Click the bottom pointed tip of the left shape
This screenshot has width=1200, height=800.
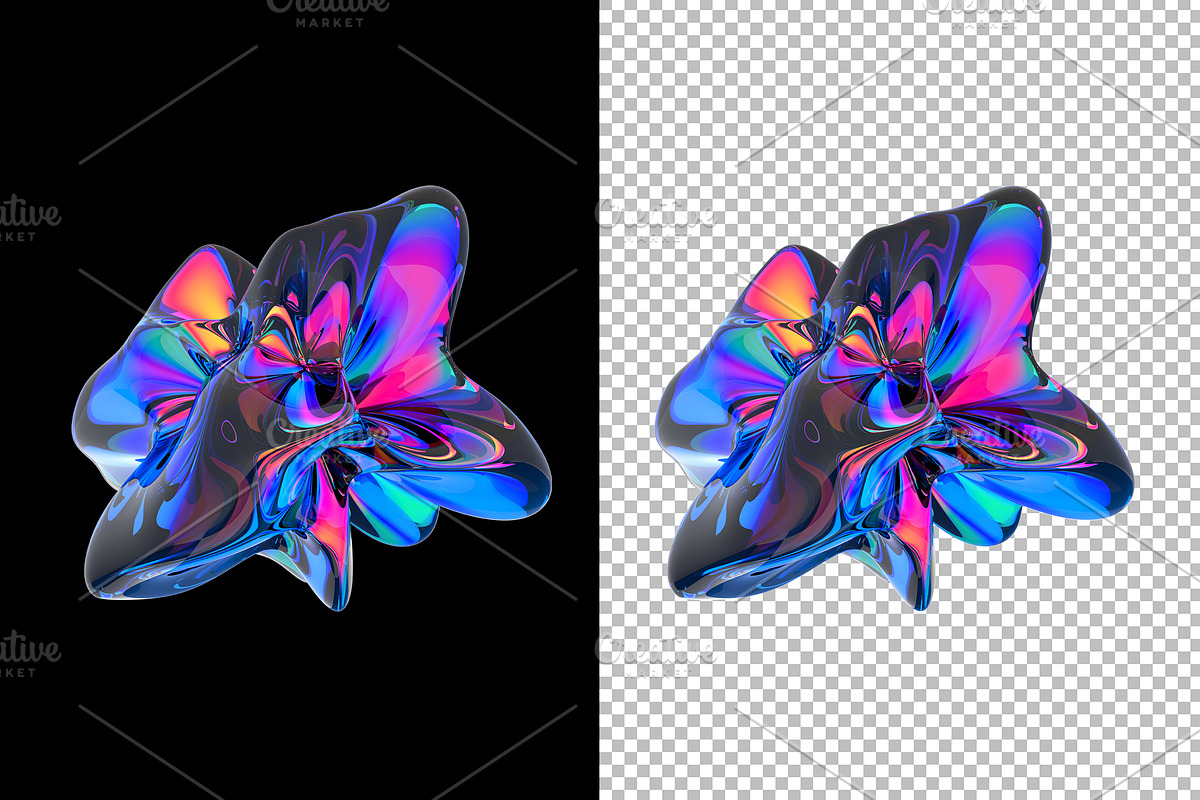340,597
